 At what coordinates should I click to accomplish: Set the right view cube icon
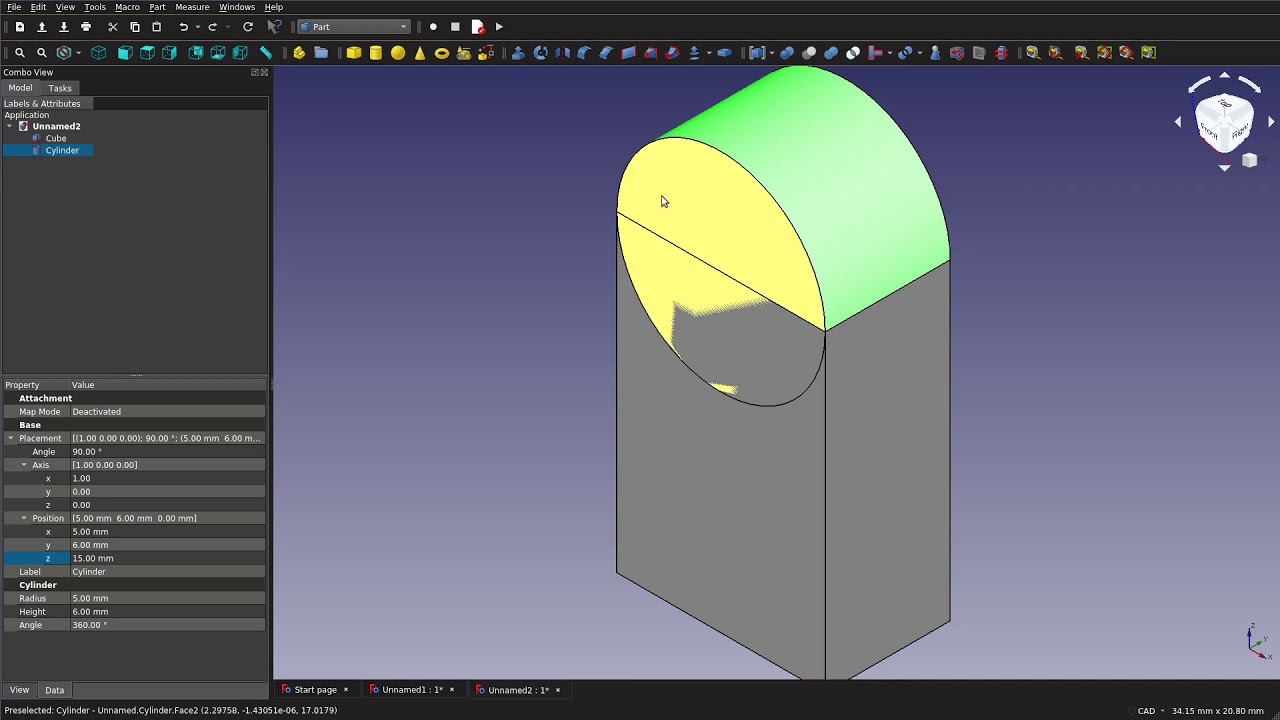coord(169,53)
